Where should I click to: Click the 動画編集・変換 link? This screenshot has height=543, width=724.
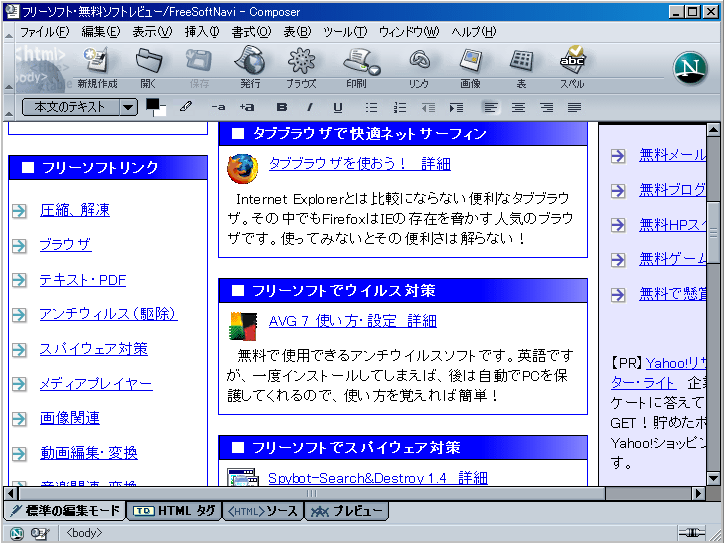point(89,453)
